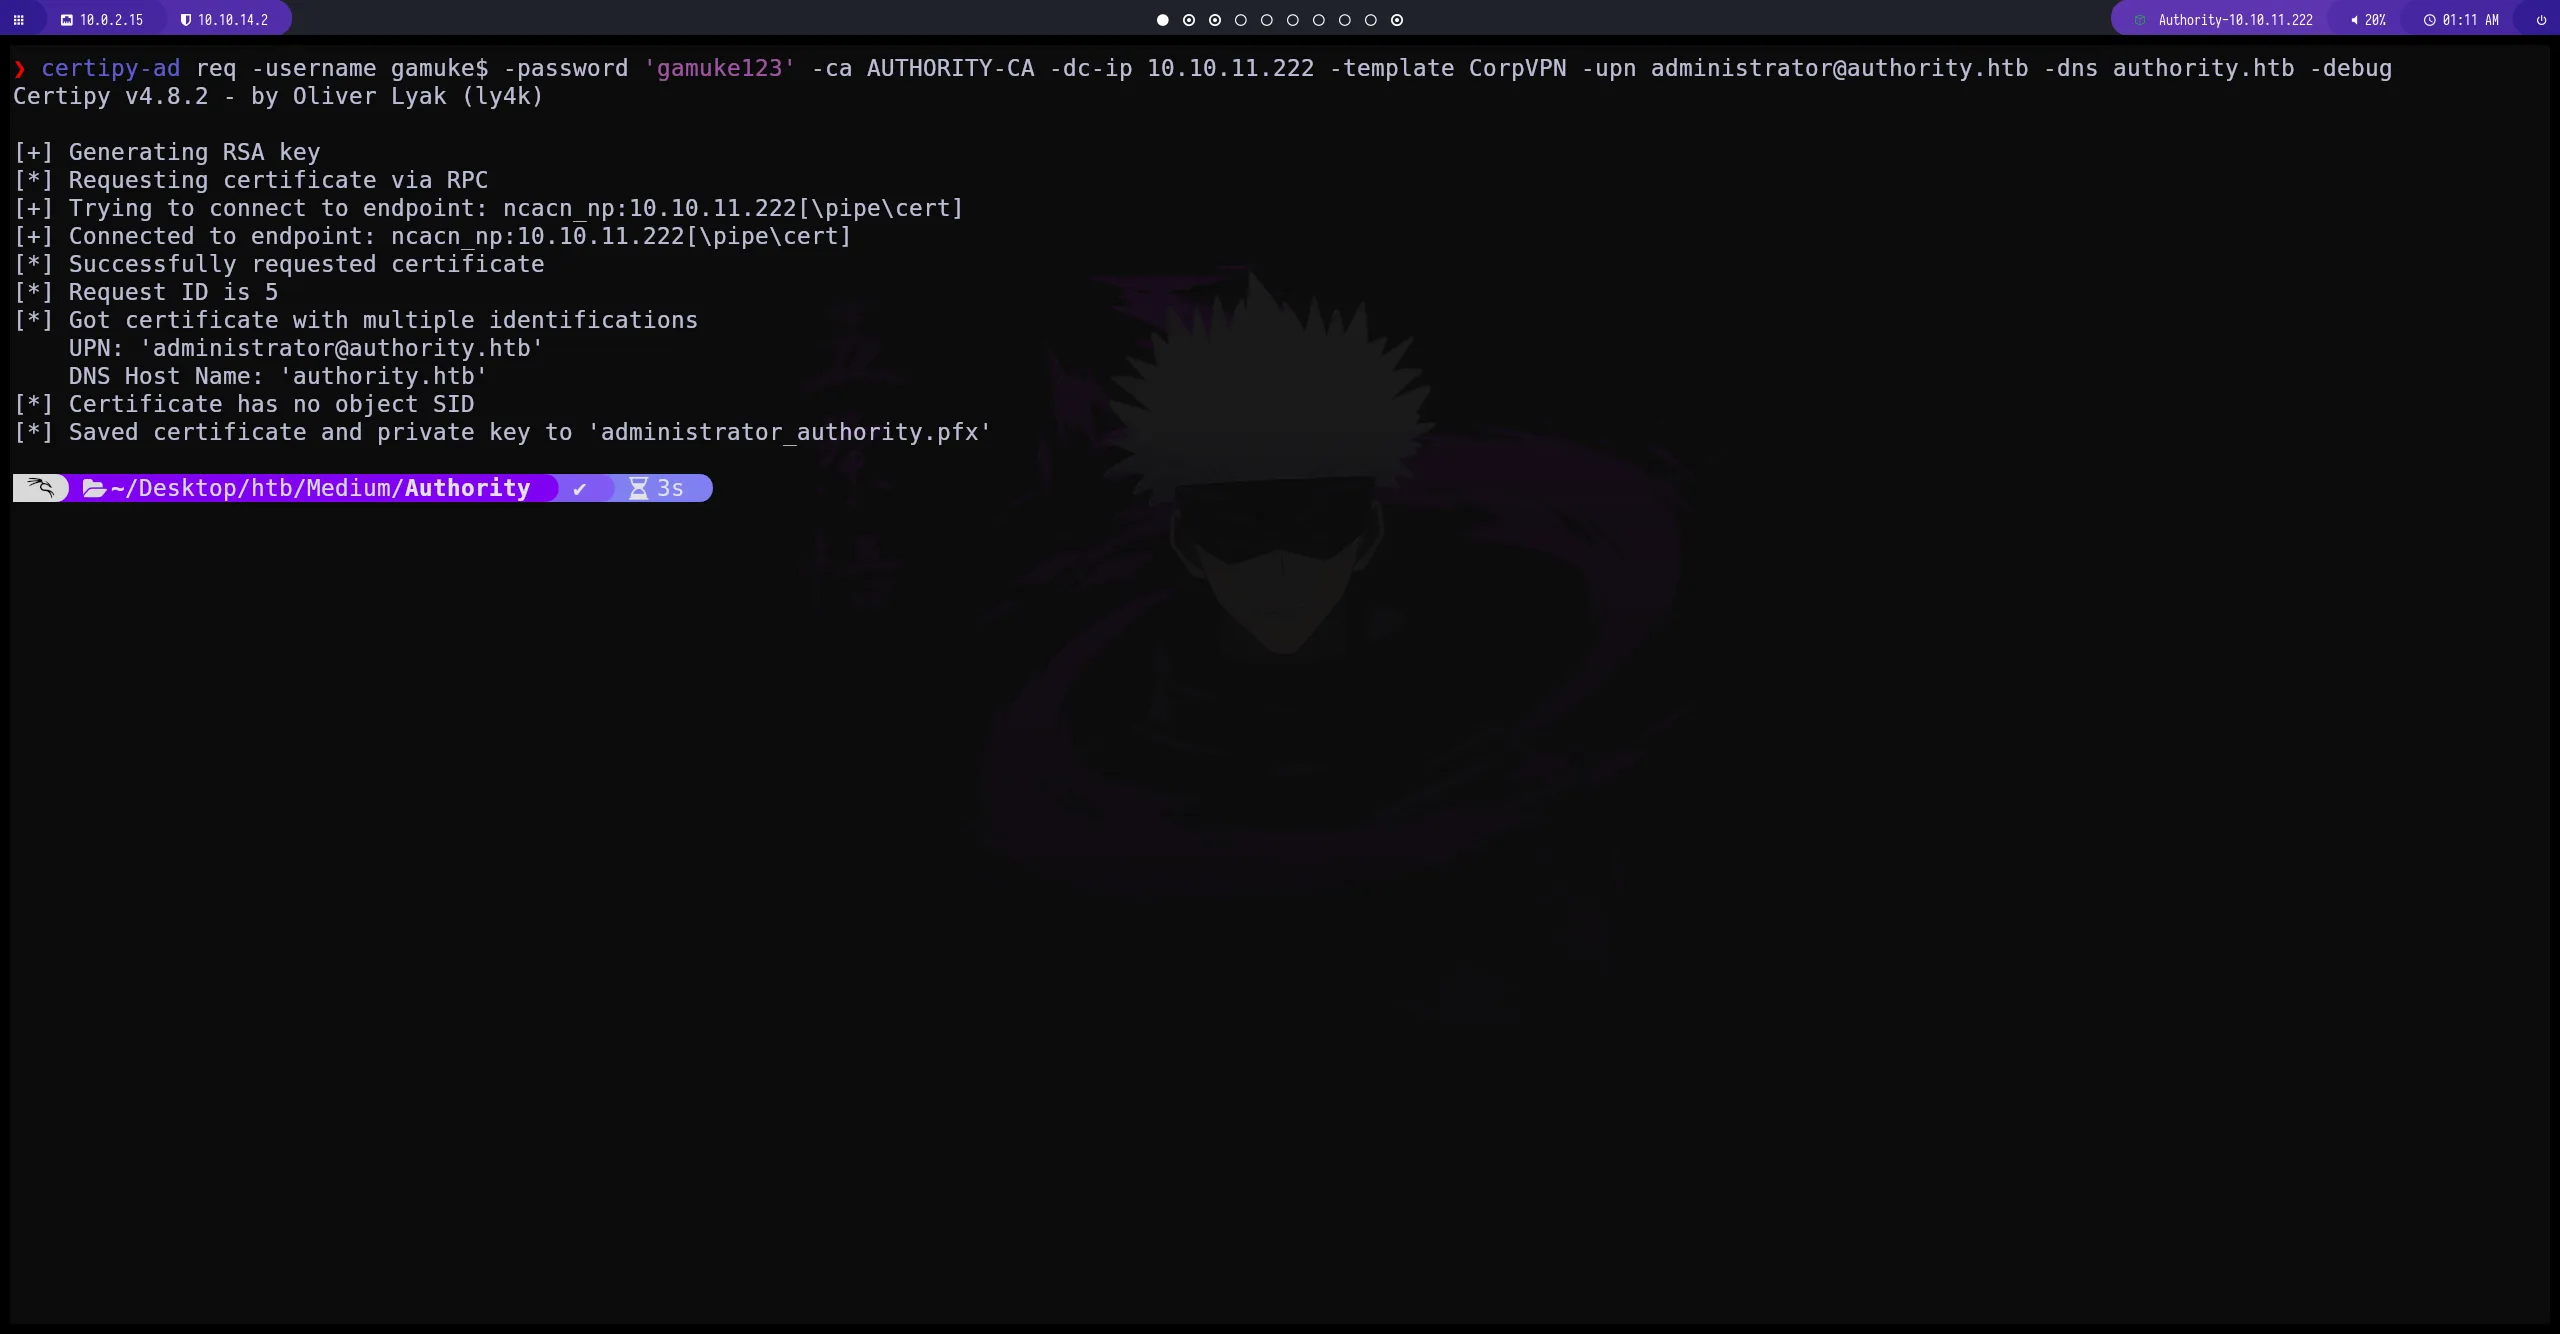Image resolution: width=2560 pixels, height=1334 pixels.
Task: Switch to the third workspace dot
Action: (1214, 20)
